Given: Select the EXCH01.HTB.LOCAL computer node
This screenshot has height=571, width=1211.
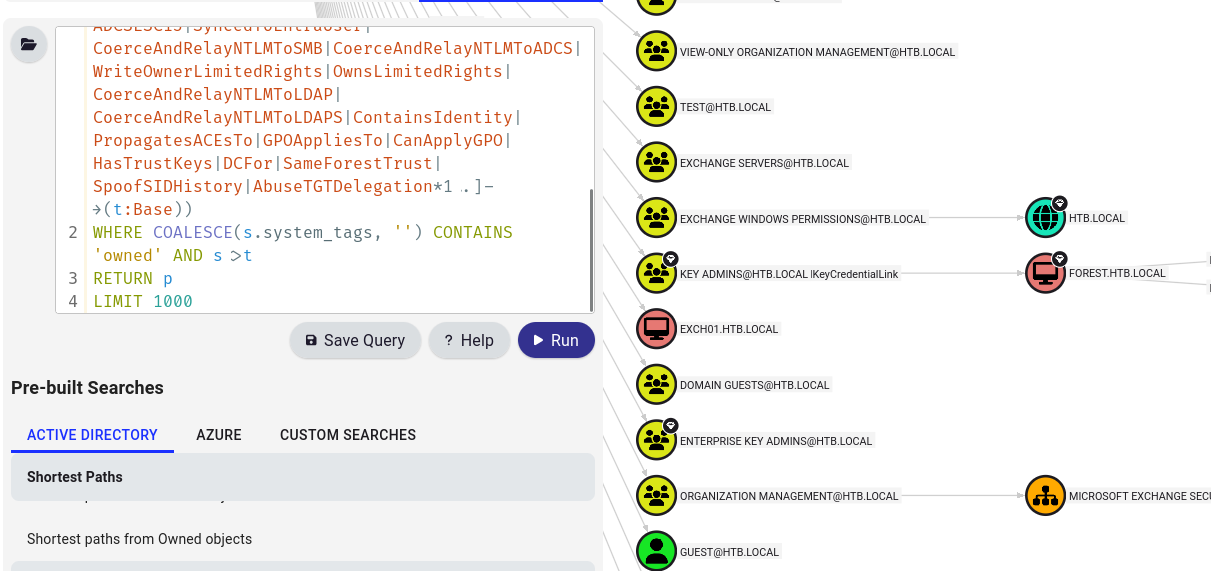Looking at the screenshot, I should click(x=656, y=328).
